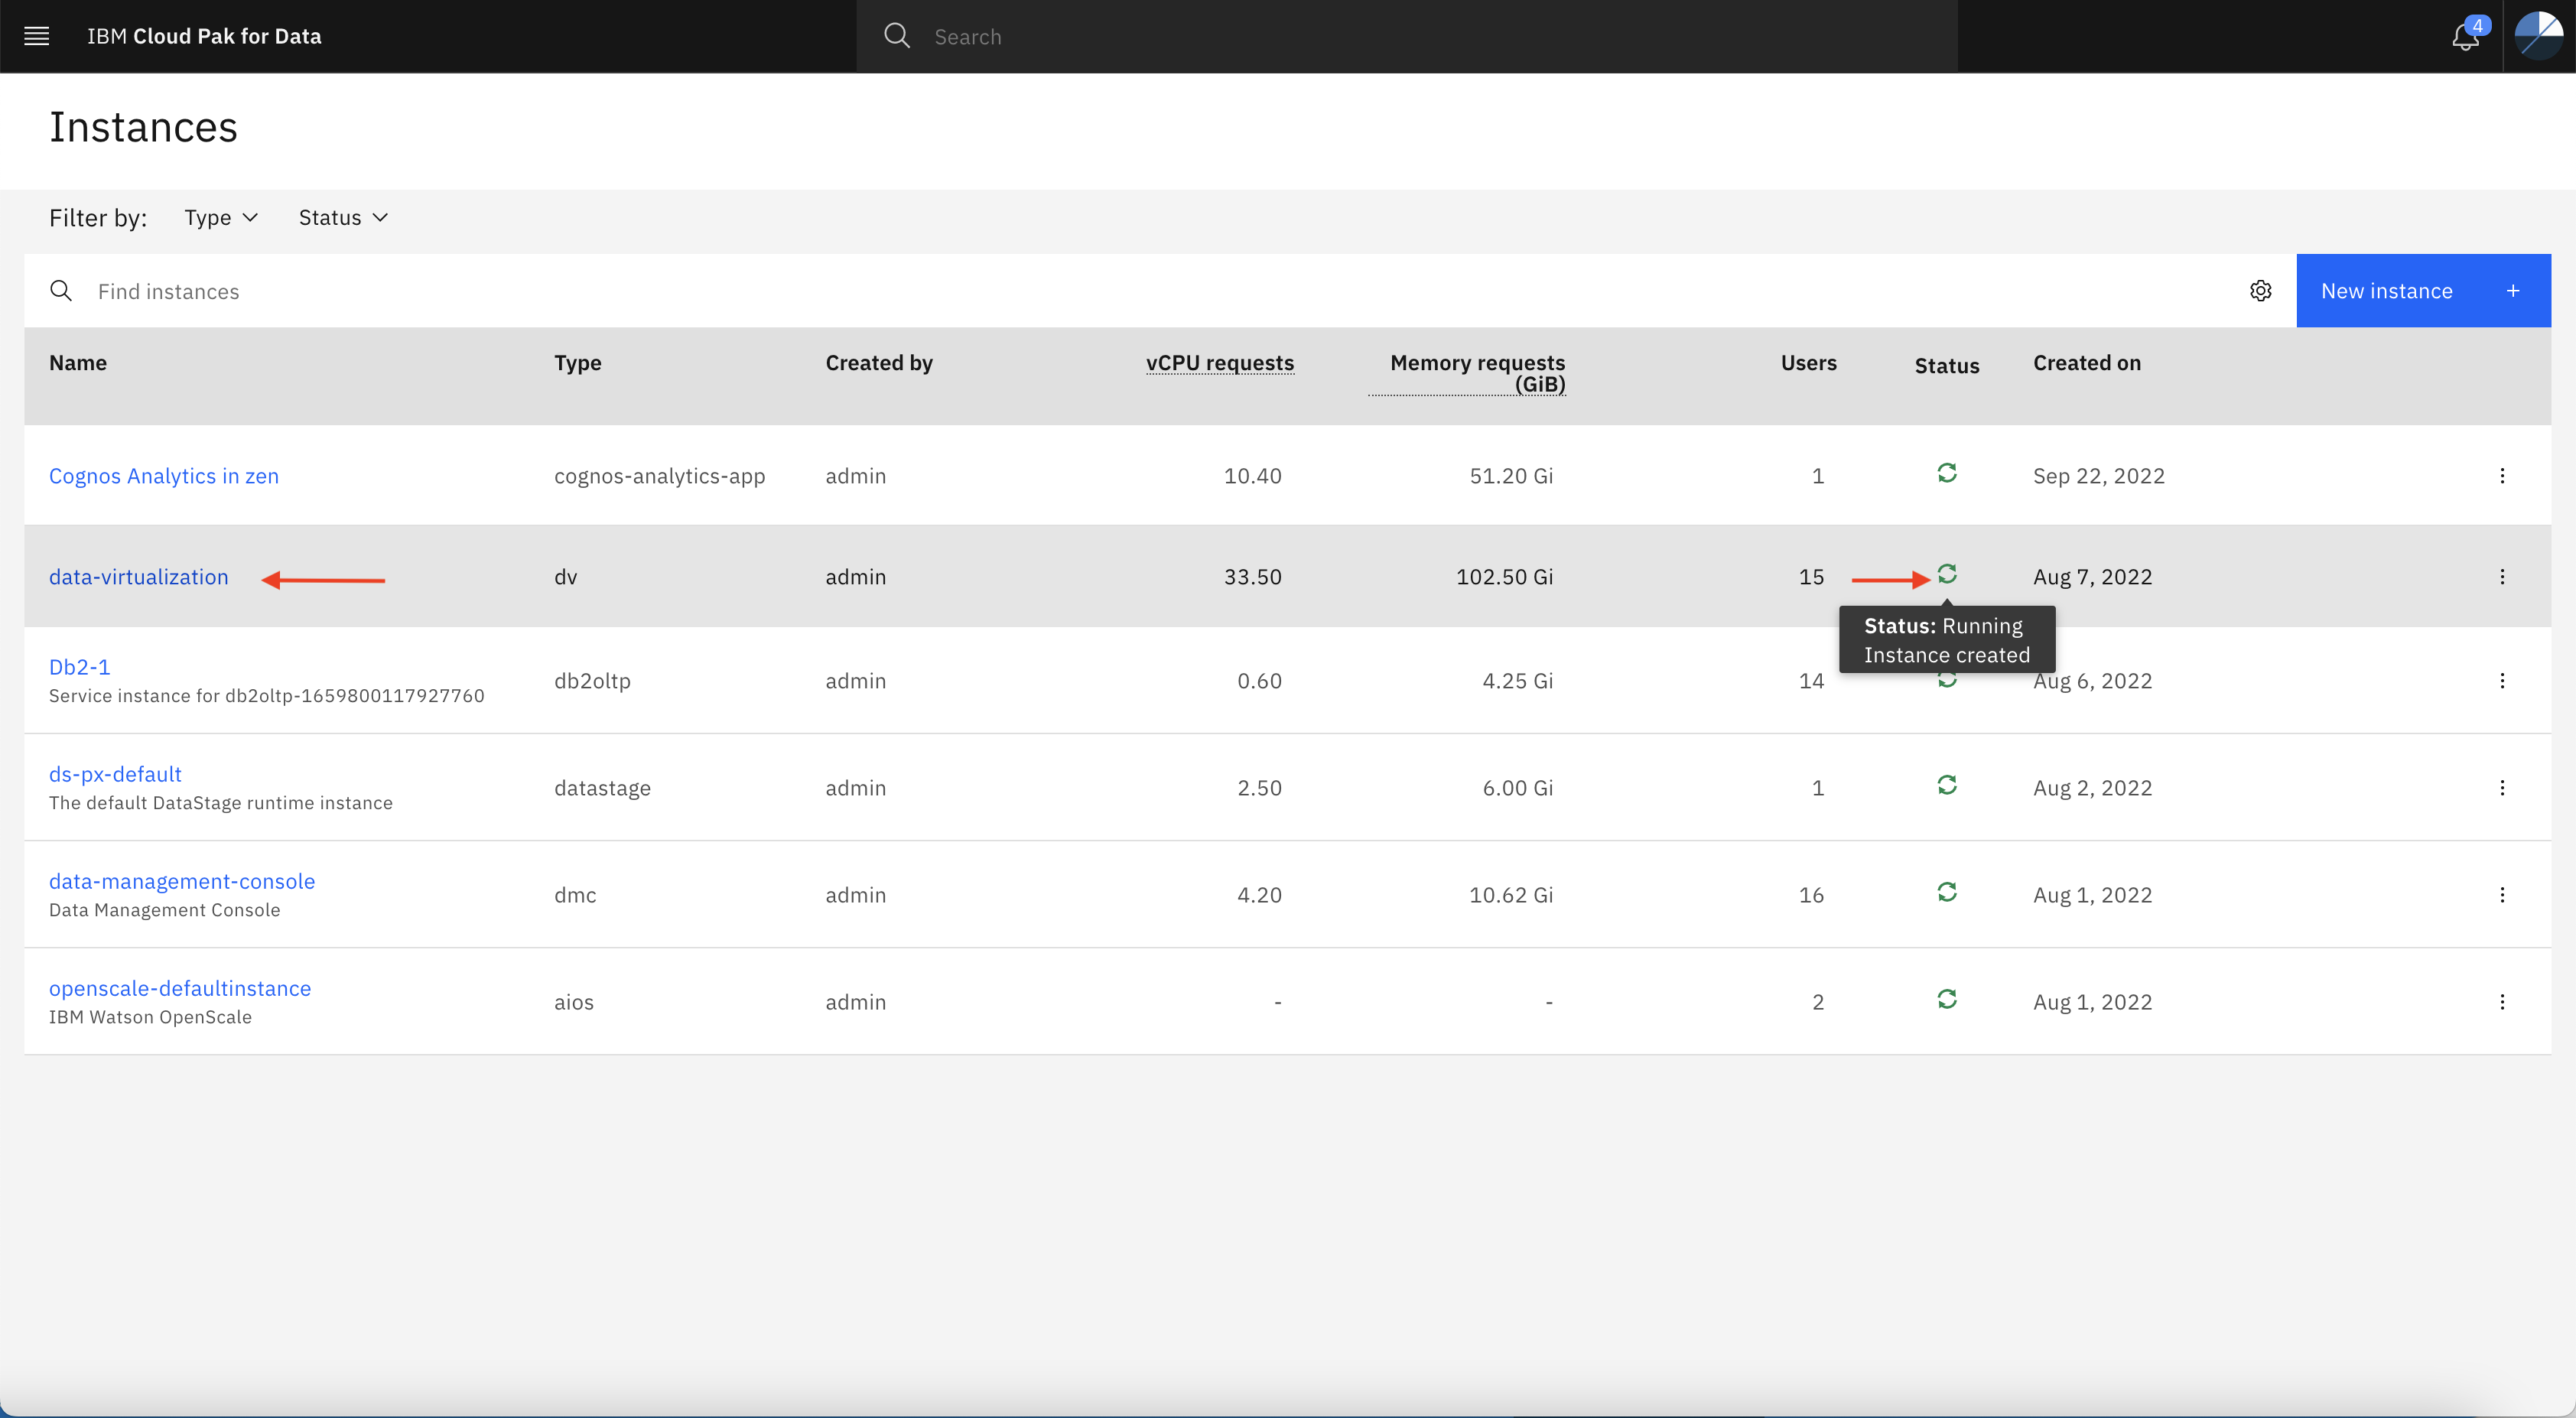
Task: Click the default DataStage runtime instance description
Action: [x=221, y=803]
